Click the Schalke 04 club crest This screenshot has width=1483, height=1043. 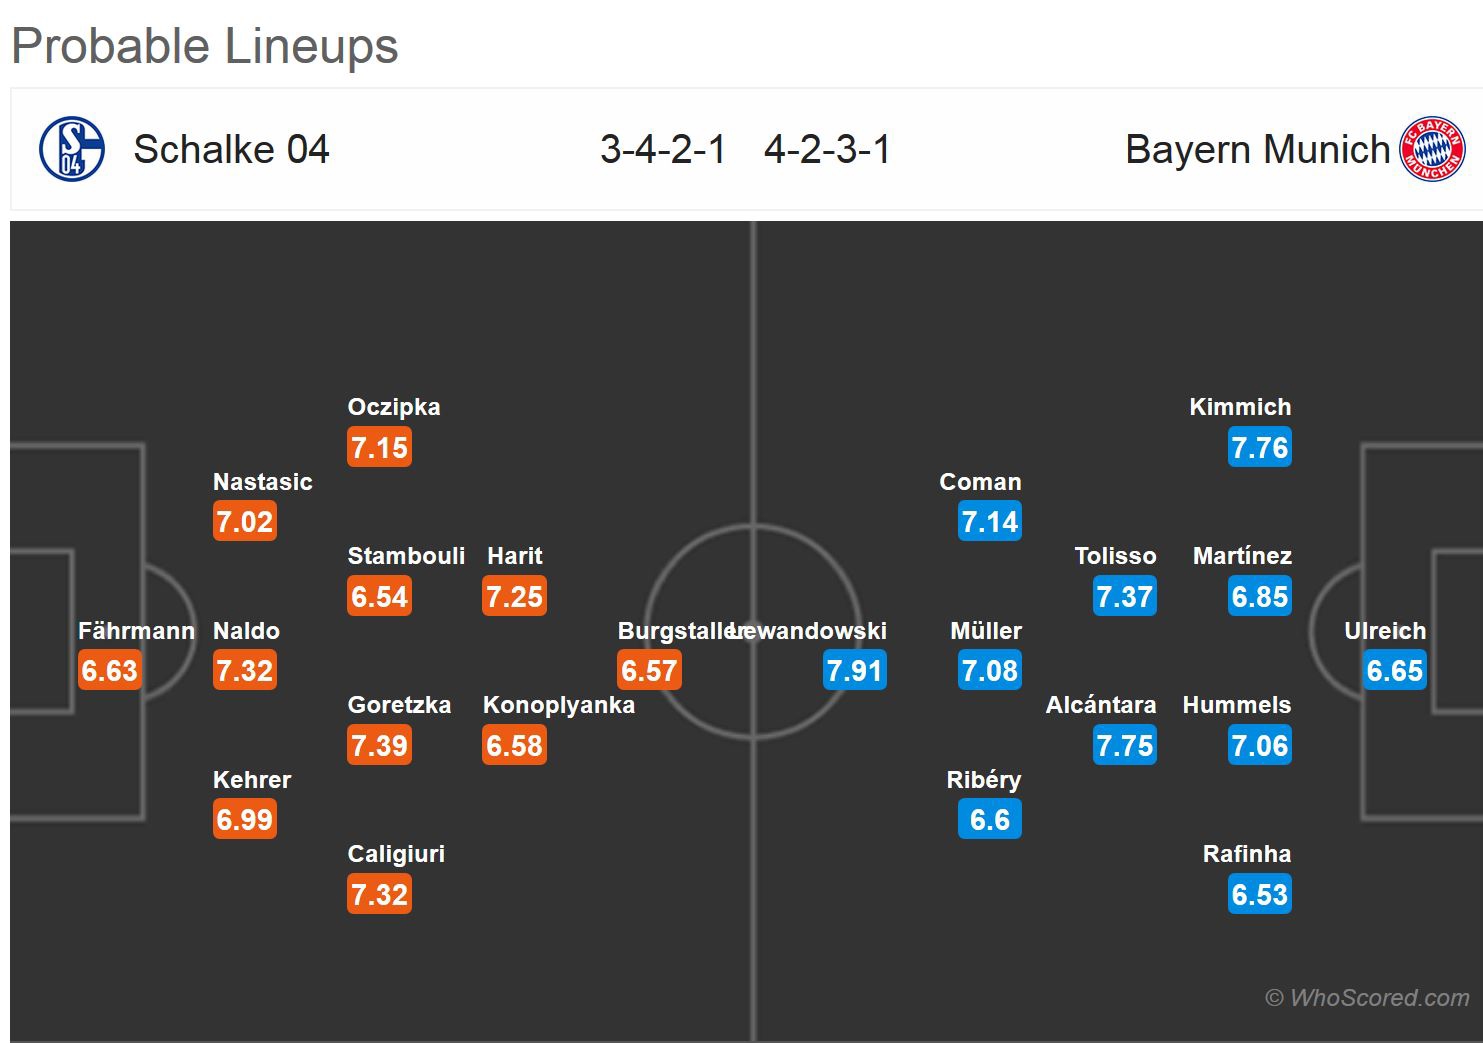(72, 149)
